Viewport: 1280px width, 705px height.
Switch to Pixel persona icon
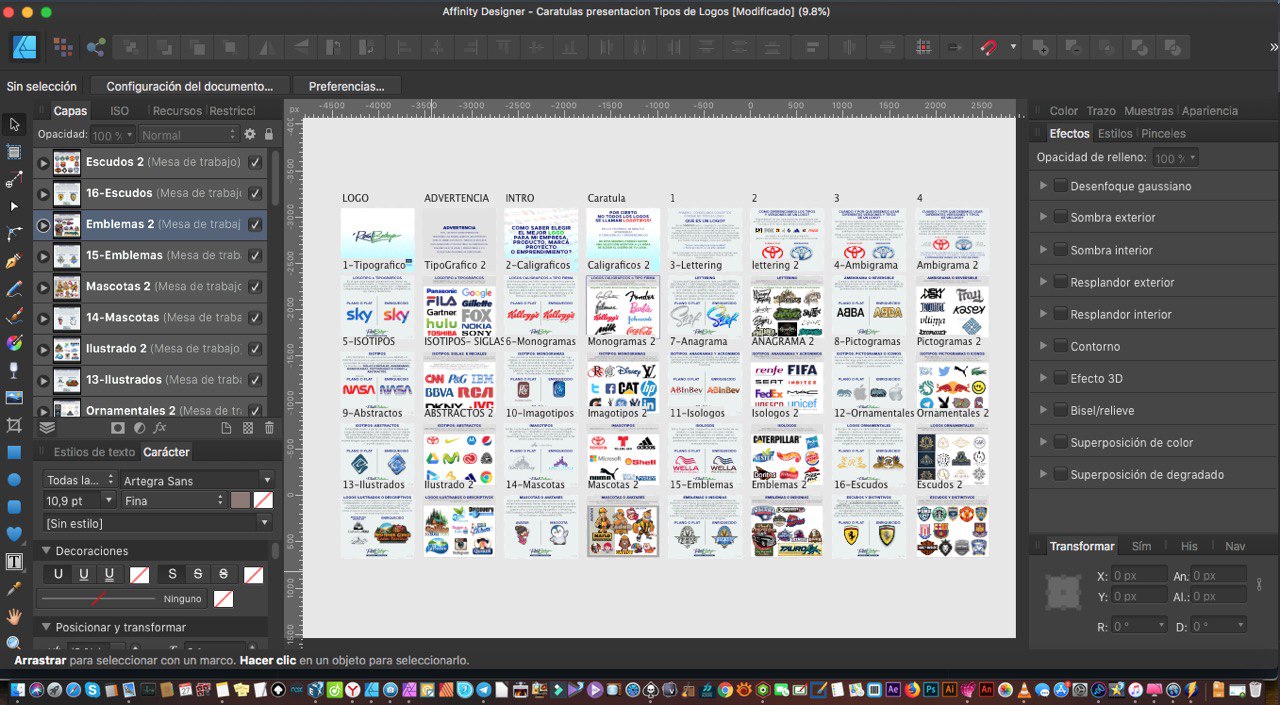[62, 47]
